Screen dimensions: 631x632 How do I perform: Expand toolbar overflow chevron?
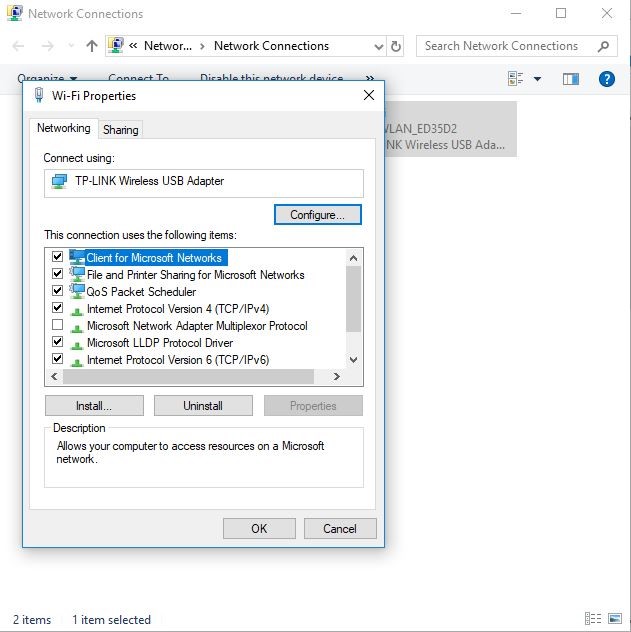tap(369, 79)
